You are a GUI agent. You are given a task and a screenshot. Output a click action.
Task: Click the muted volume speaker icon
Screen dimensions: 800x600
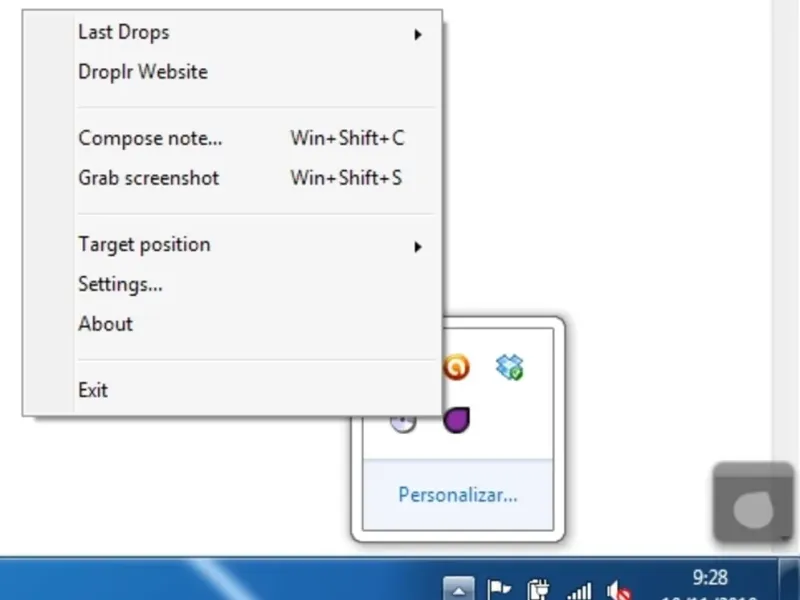tap(619, 590)
